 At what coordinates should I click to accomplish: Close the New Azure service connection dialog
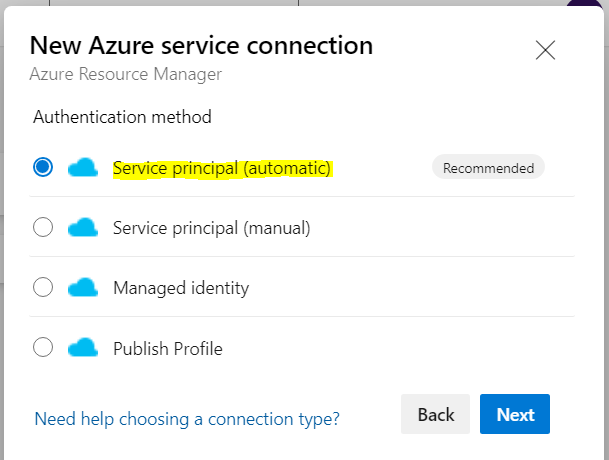click(545, 51)
